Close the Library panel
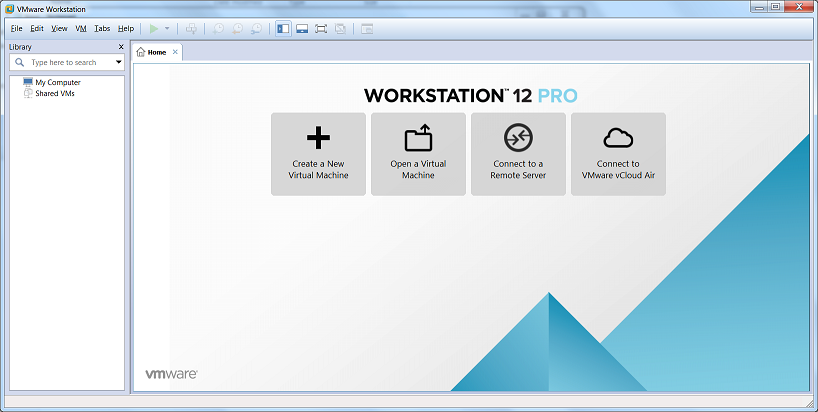The height and width of the screenshot is (412, 818). click(x=121, y=47)
